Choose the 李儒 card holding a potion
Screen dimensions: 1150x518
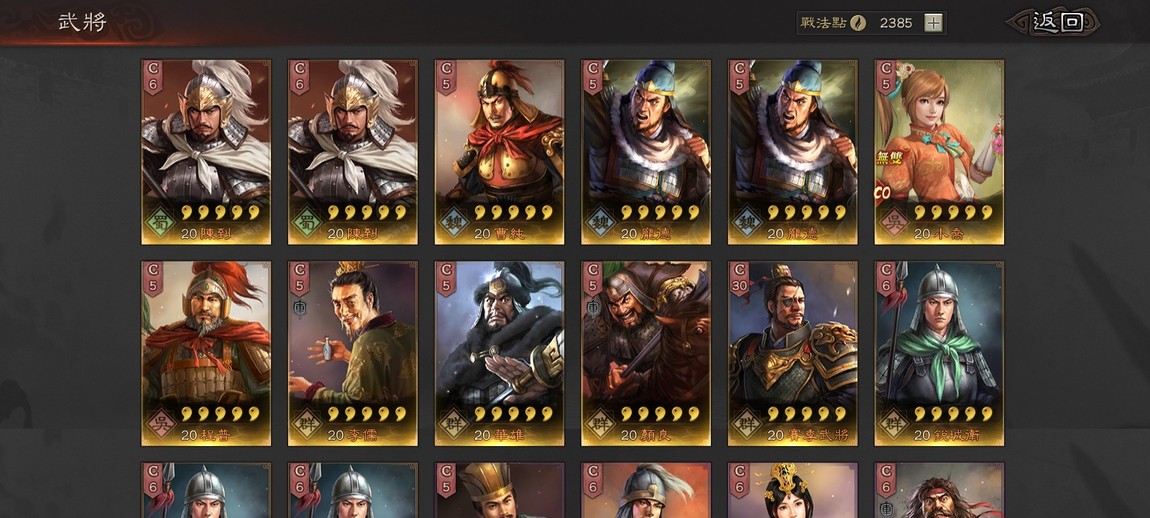pos(353,353)
